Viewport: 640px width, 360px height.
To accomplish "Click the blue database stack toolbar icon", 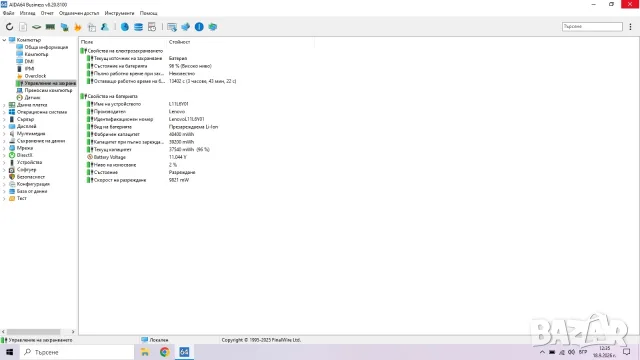I will point(138,27).
